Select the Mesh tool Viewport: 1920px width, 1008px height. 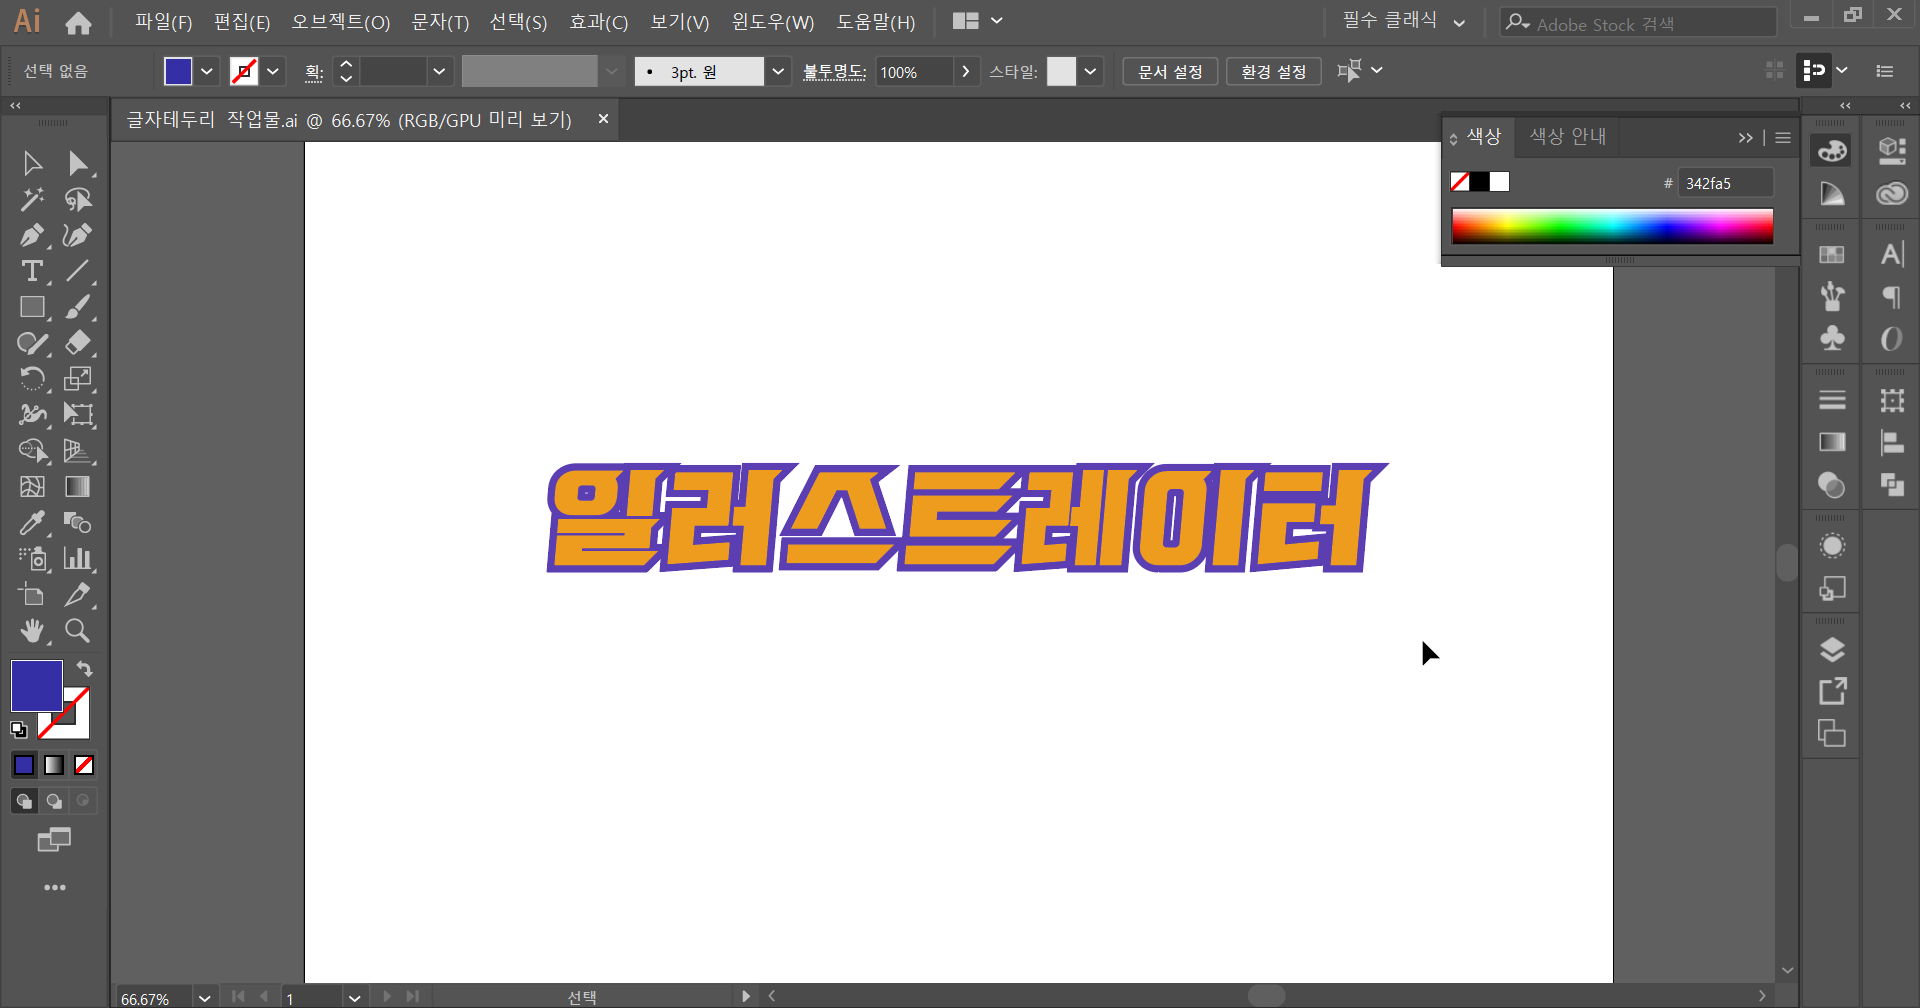click(32, 487)
